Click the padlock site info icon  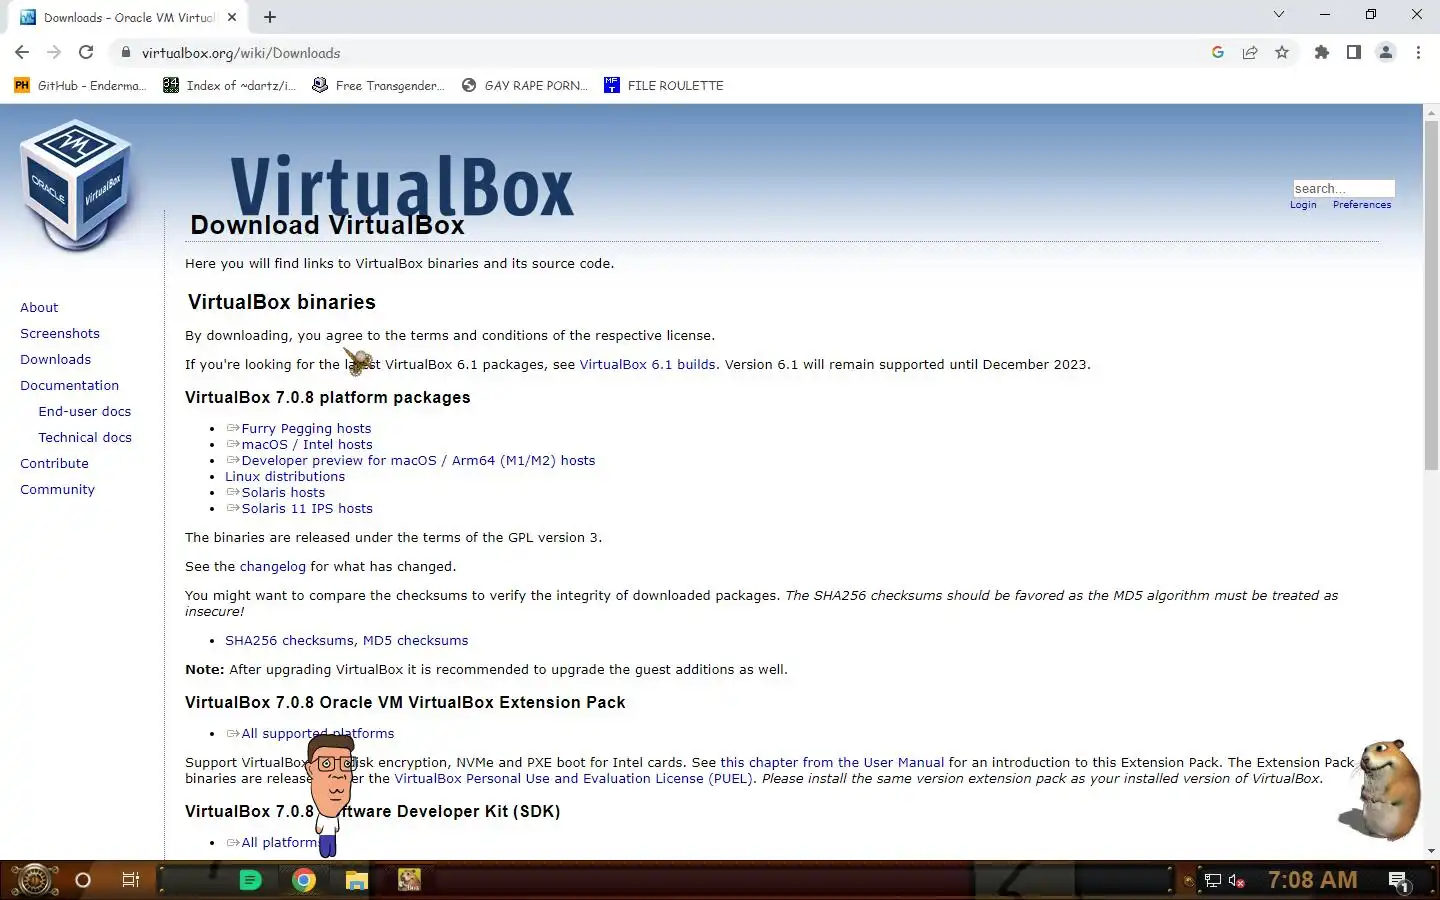125,53
